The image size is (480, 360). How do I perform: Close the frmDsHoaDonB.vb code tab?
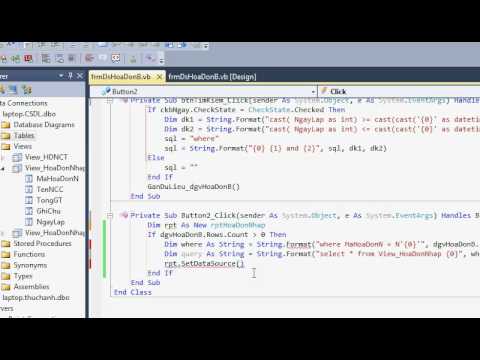(x=159, y=77)
